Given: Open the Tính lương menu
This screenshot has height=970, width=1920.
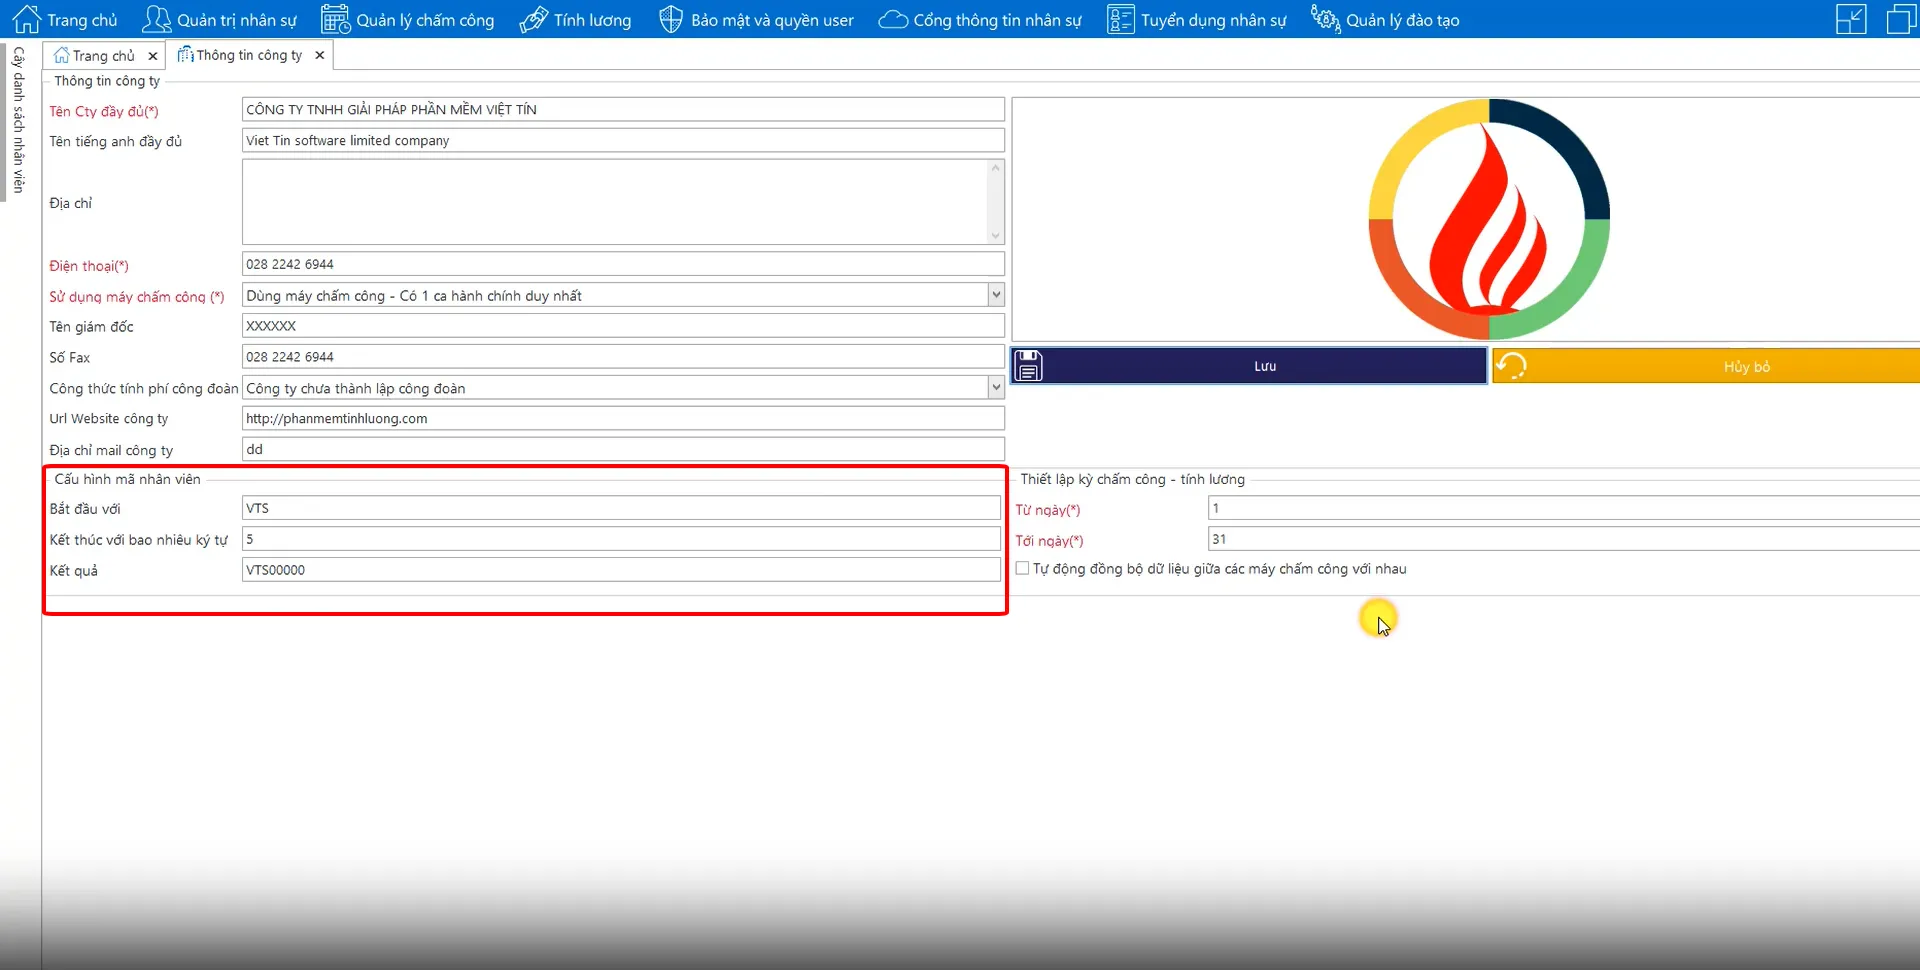Looking at the screenshot, I should click(x=576, y=19).
